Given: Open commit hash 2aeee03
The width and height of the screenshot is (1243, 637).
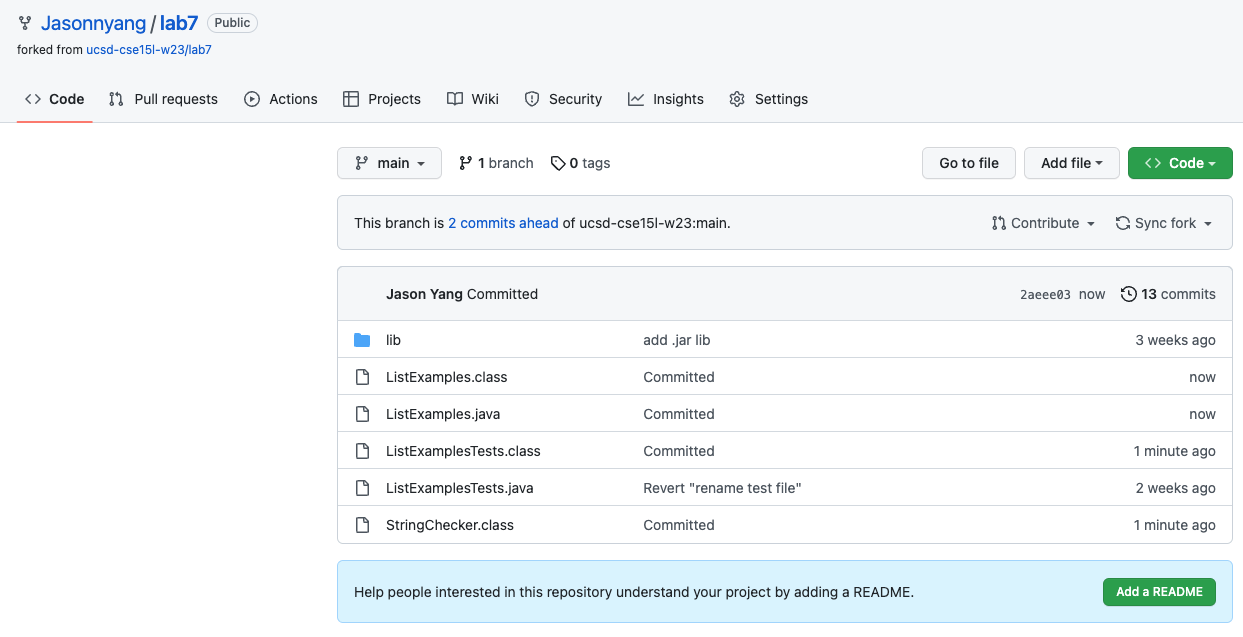Looking at the screenshot, I should tap(1045, 294).
